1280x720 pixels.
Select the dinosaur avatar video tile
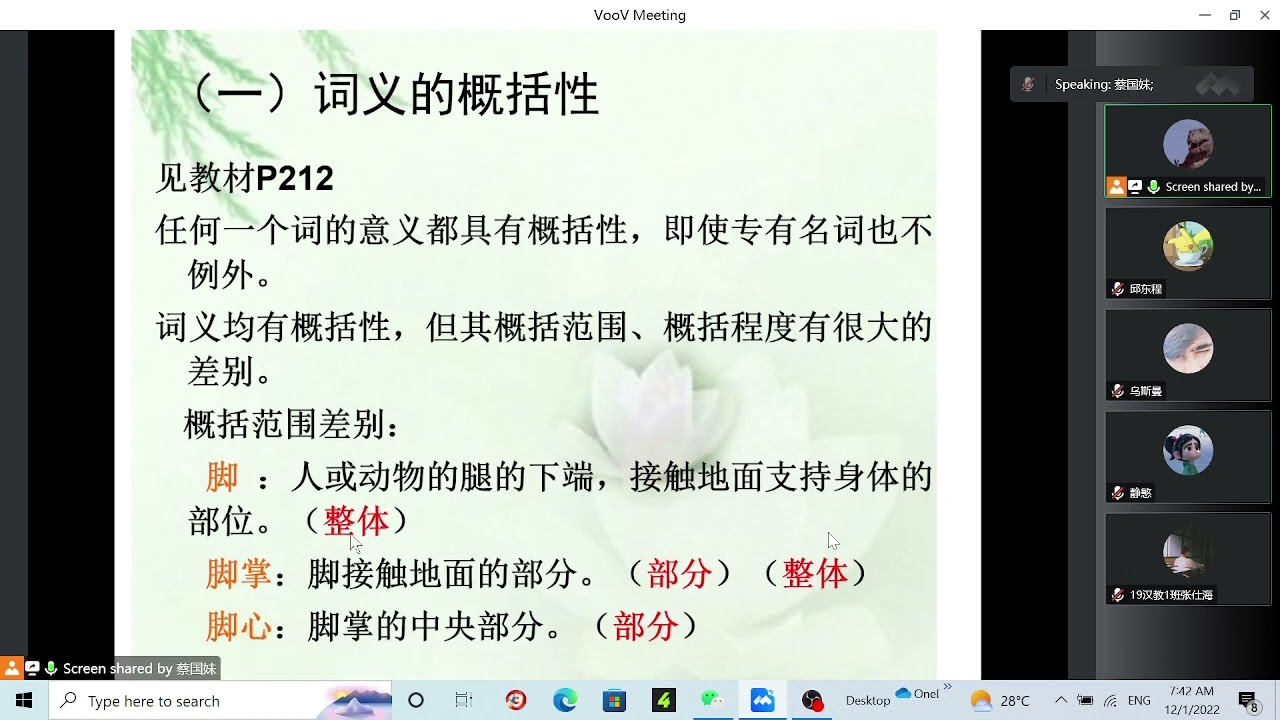point(1188,151)
